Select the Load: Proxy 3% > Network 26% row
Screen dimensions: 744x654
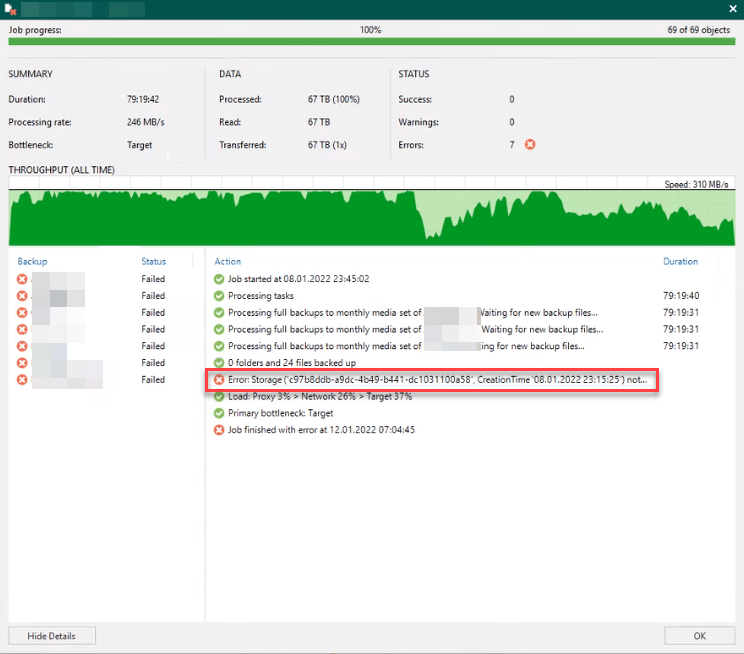320,397
